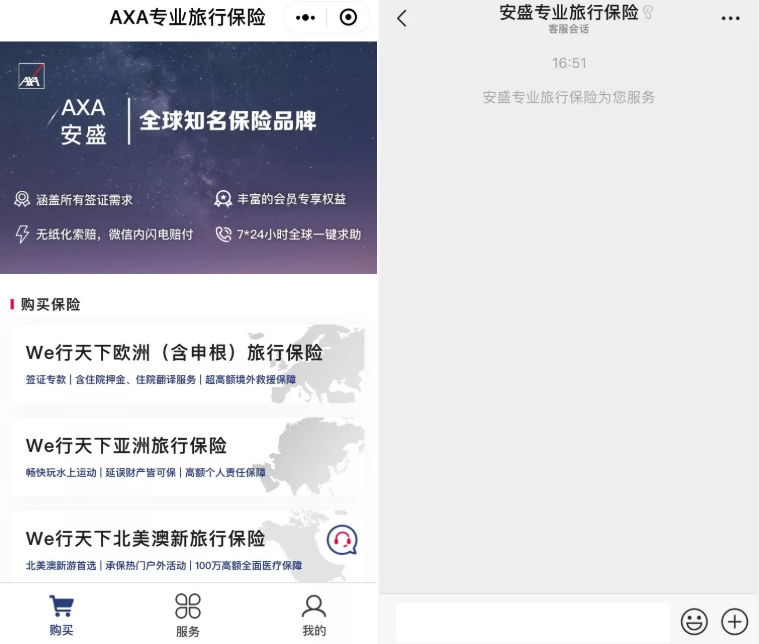Open the We行天下北美澳新旅行保险 card
The width and height of the screenshot is (759, 644).
[188, 546]
